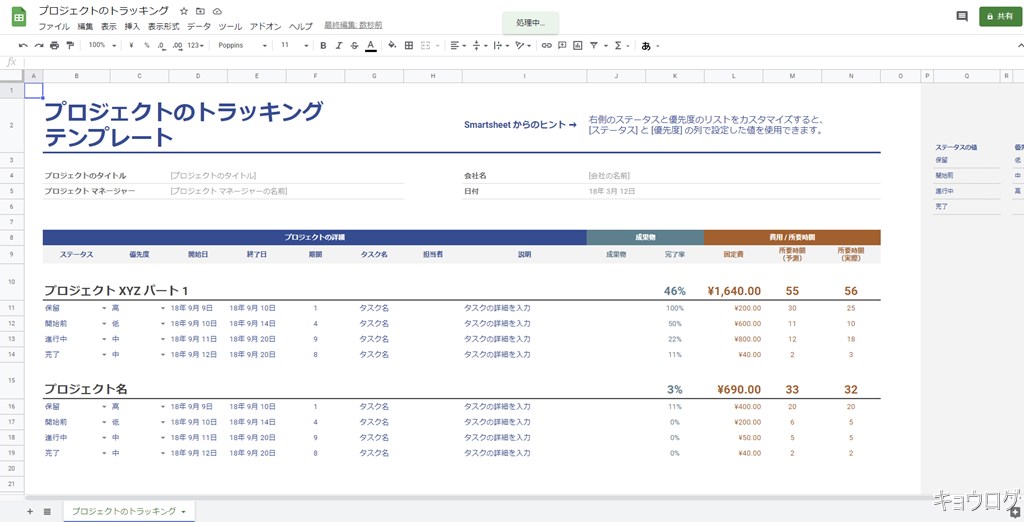The width and height of the screenshot is (1024, 522).
Task: Open the 表示形式 menu
Action: 163,27
